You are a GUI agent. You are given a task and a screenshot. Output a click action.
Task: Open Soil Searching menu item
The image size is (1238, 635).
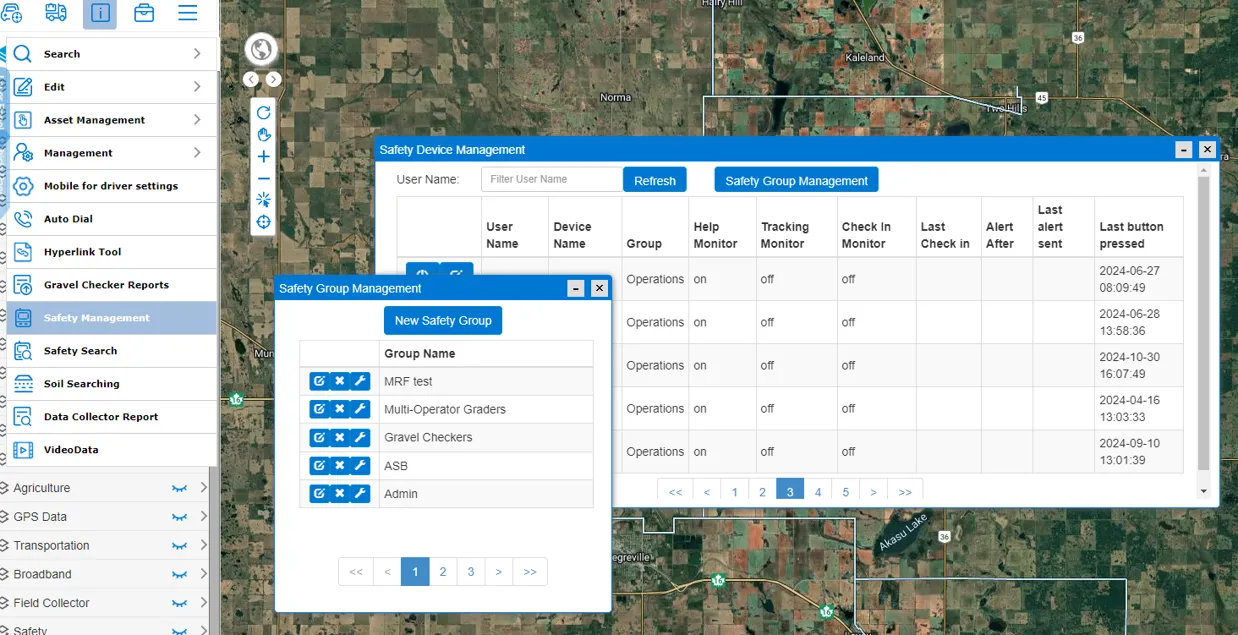(111, 384)
